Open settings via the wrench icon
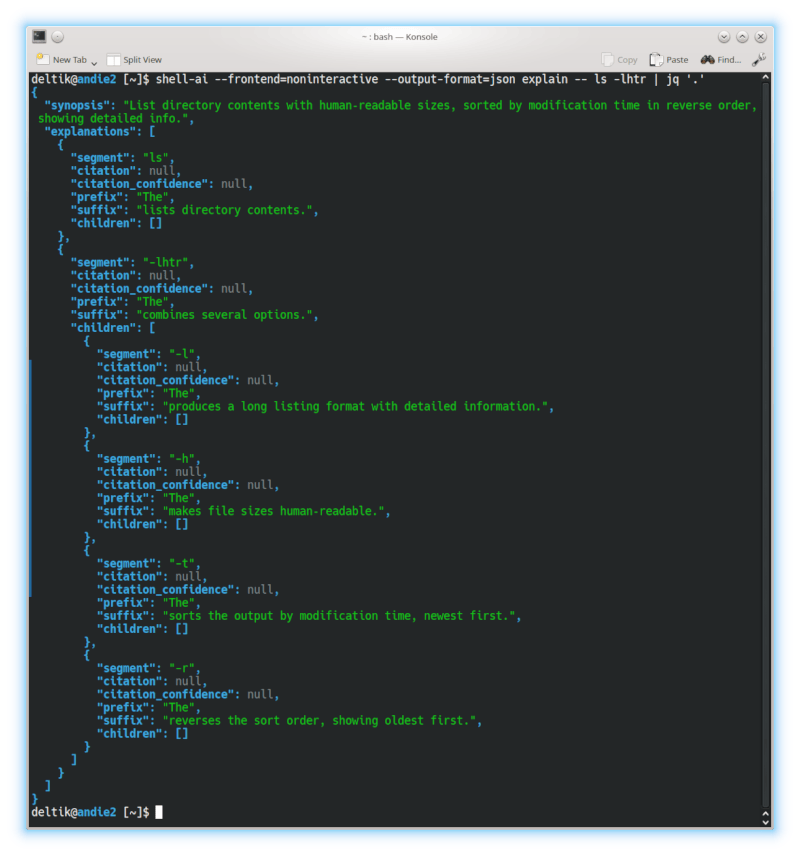 (x=757, y=60)
